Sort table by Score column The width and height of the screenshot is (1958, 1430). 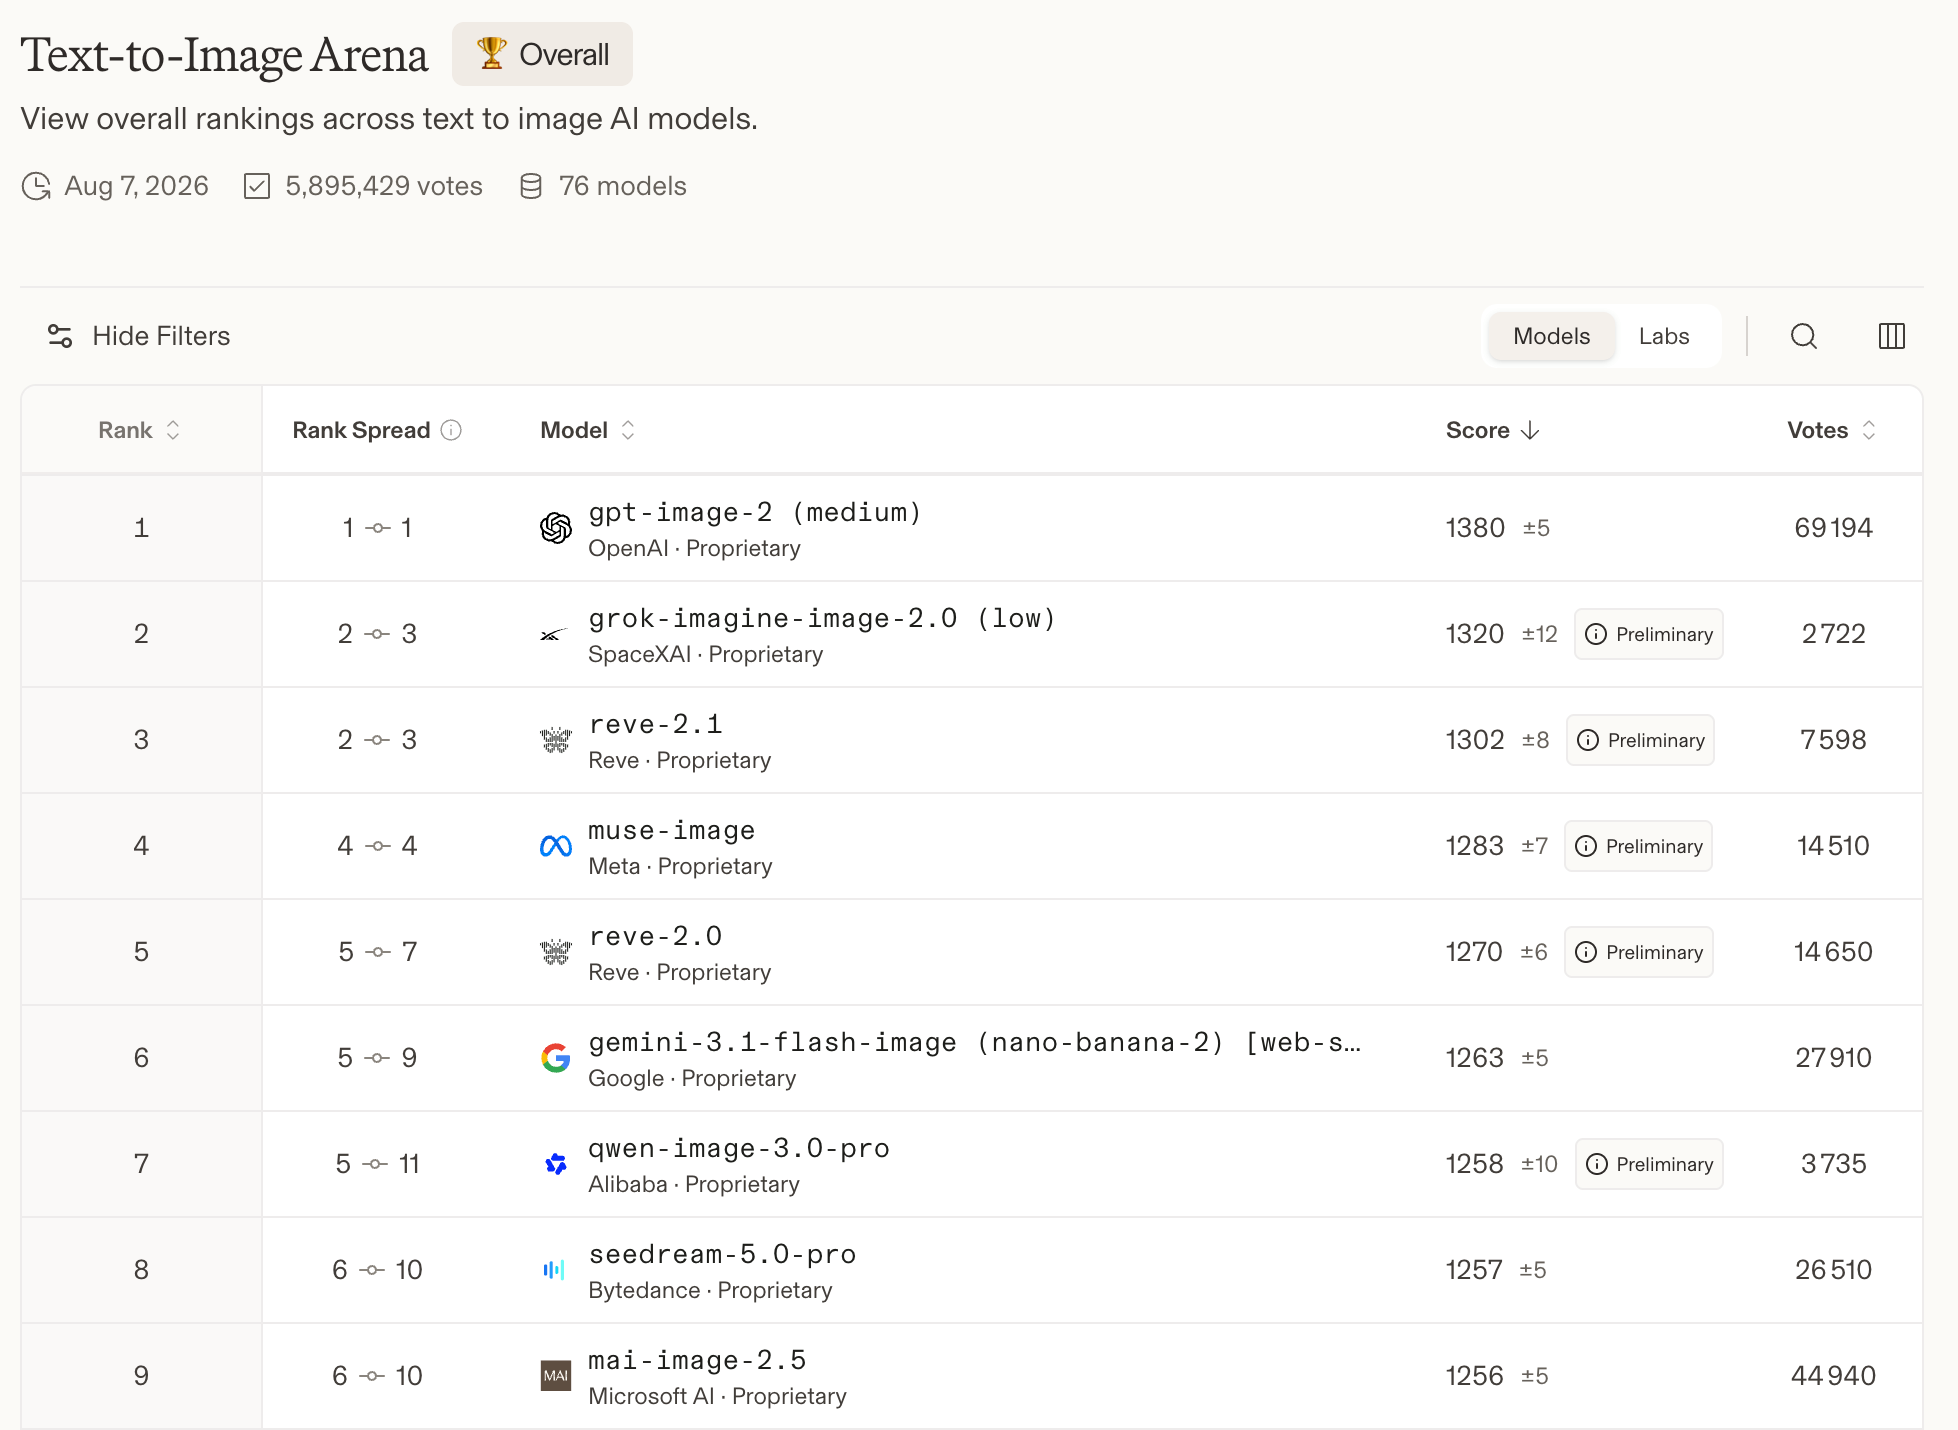(1492, 430)
